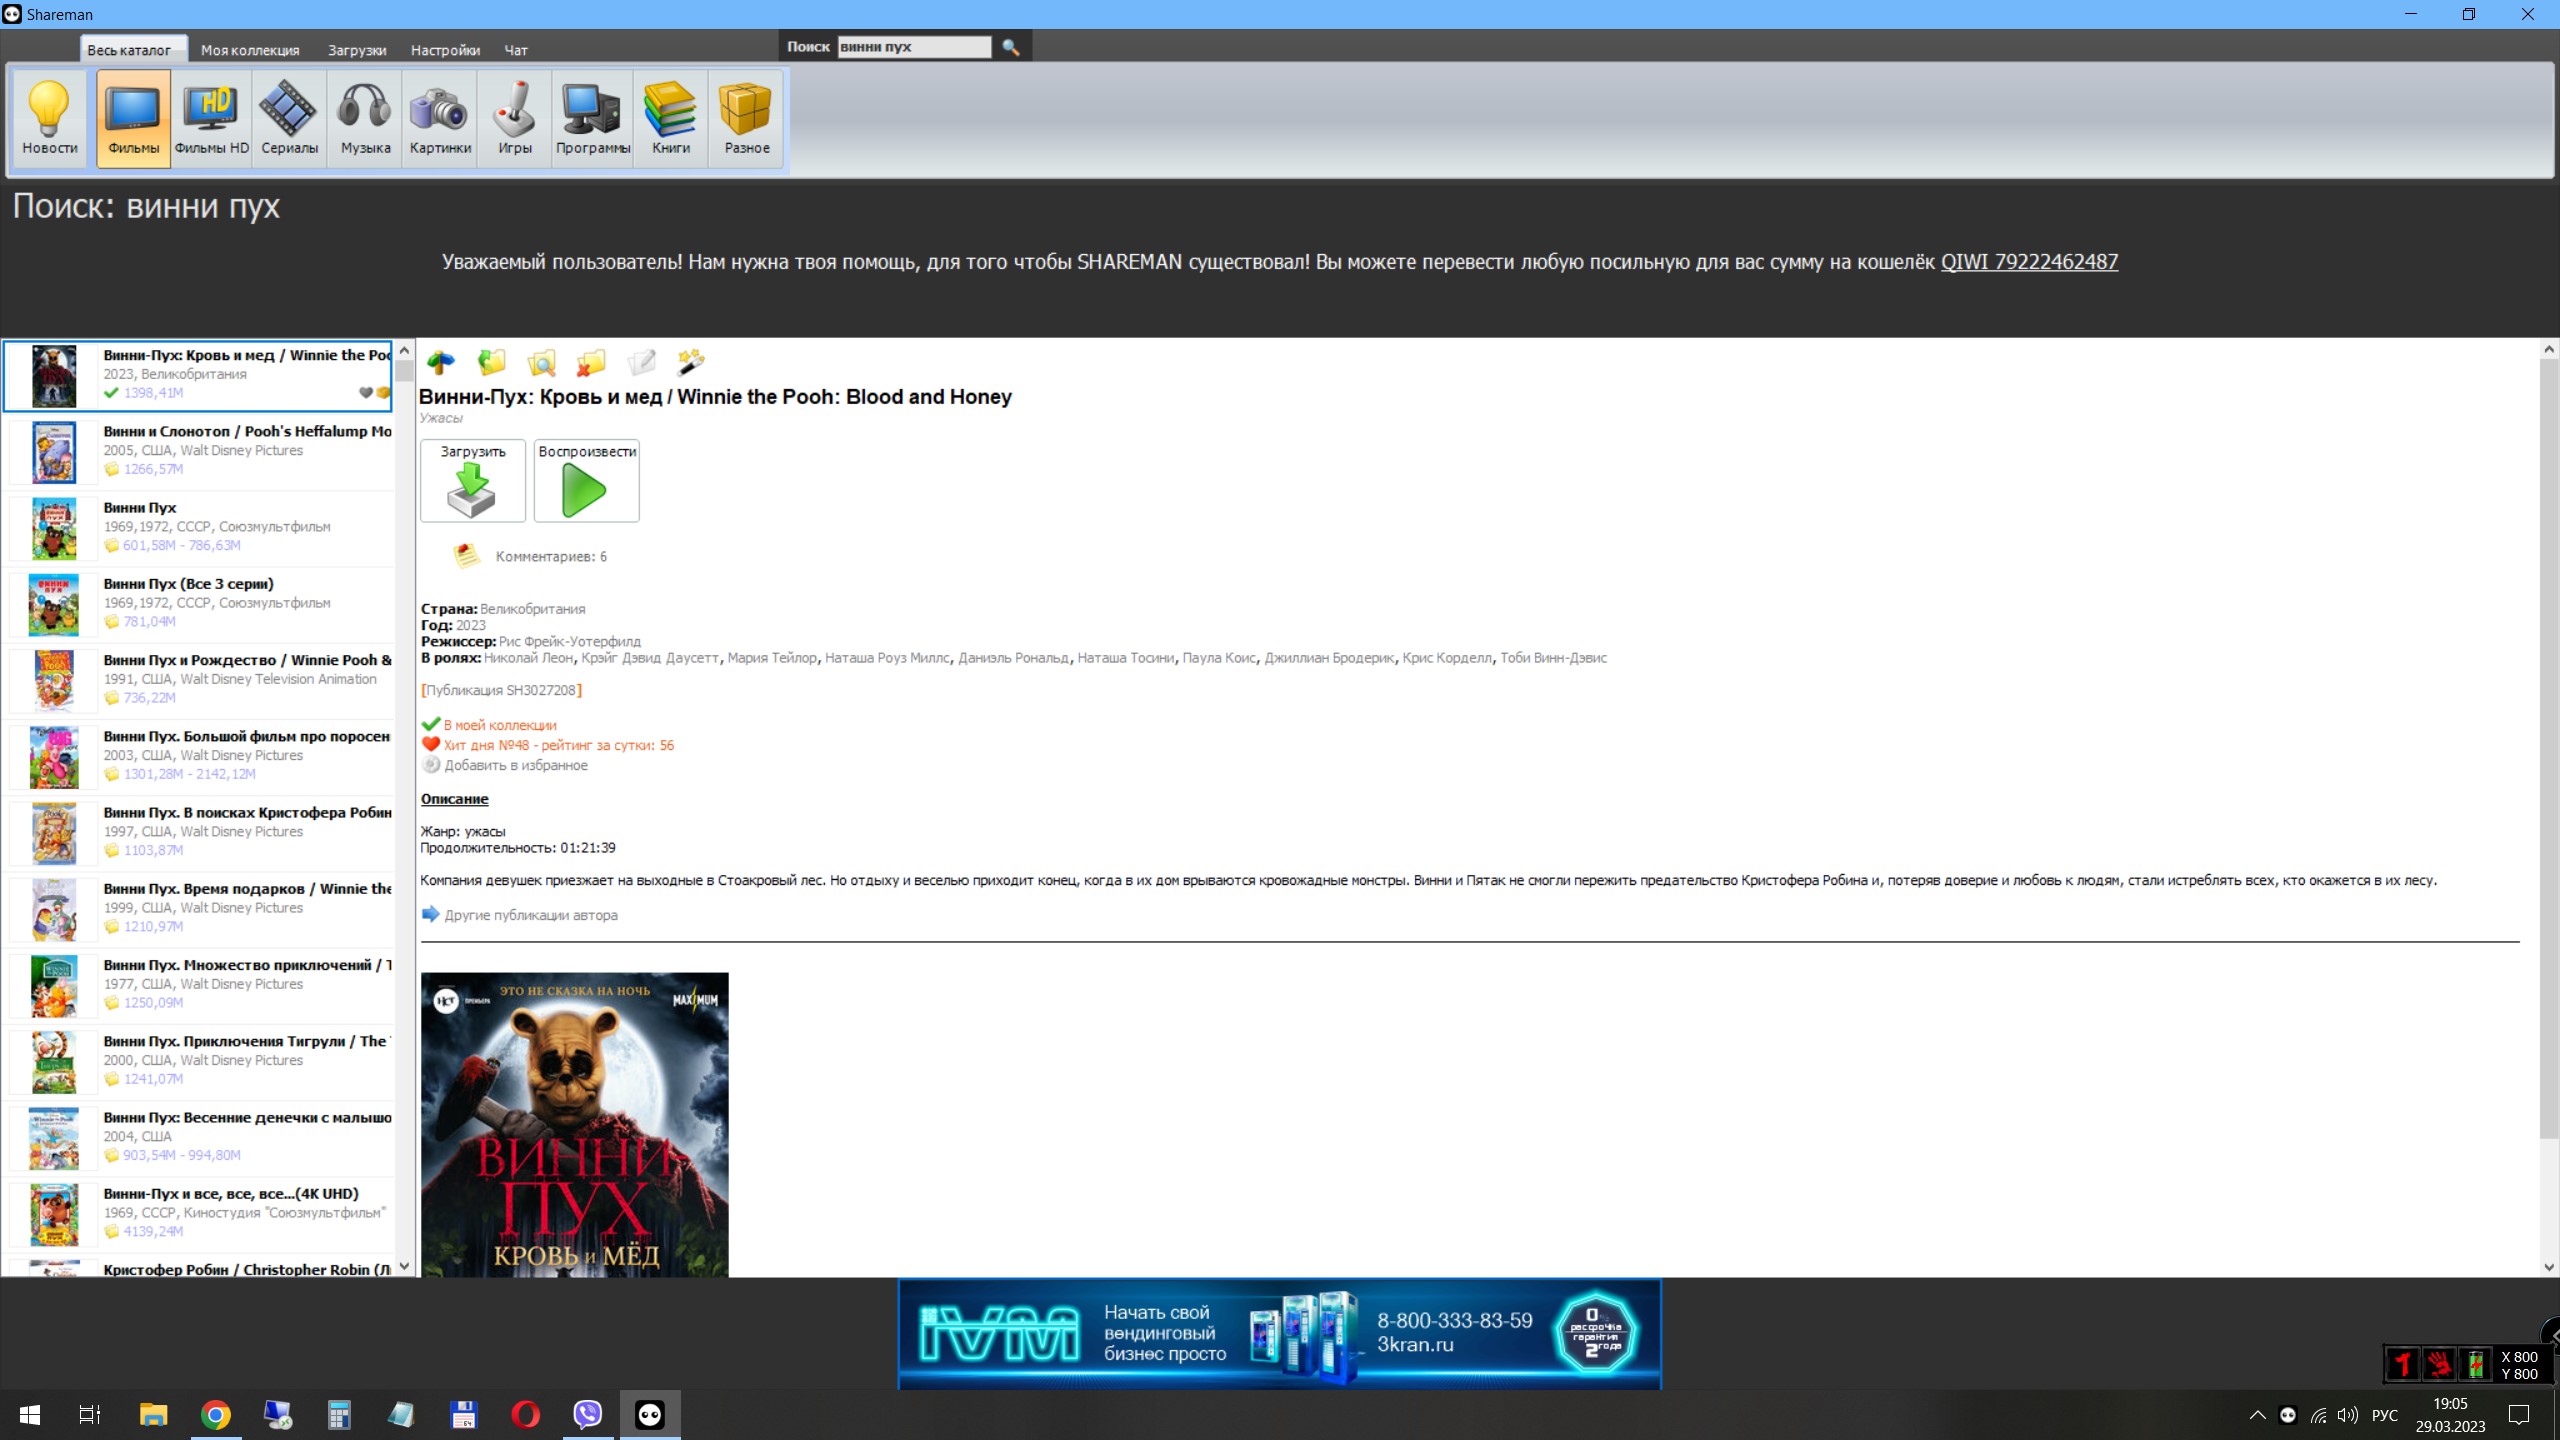Open the Книги books category

click(671, 118)
